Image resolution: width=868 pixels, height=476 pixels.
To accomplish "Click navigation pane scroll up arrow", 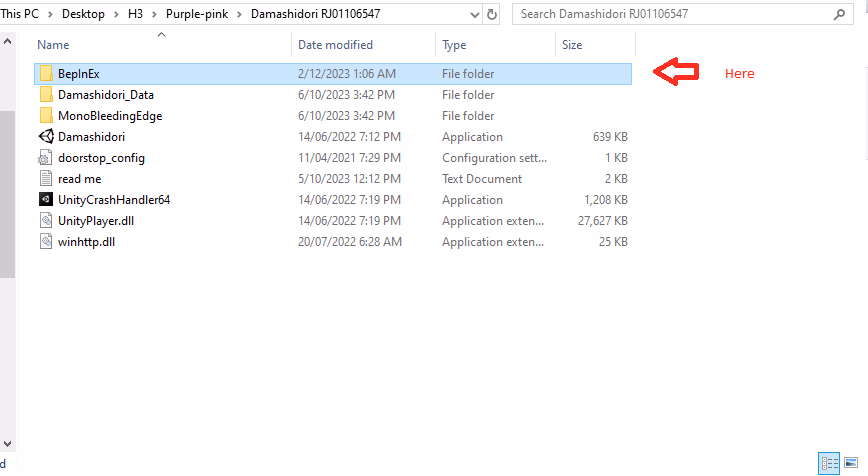I will coord(7,41).
